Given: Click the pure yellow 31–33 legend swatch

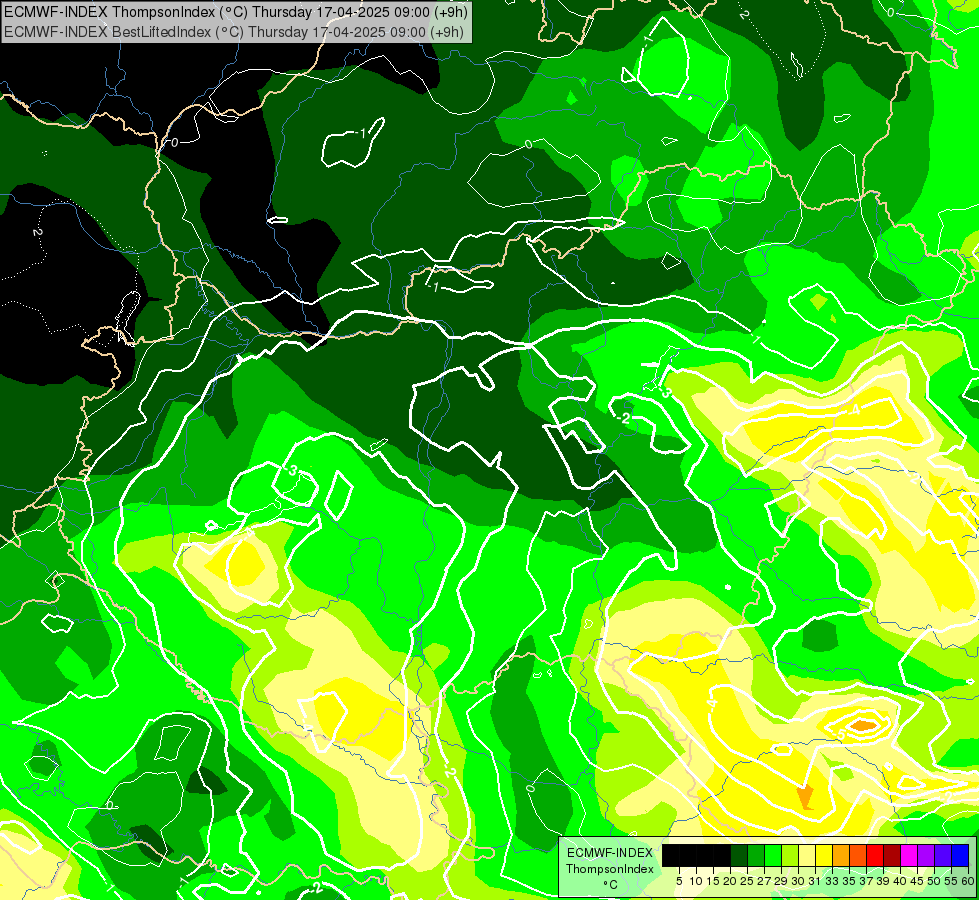Looking at the screenshot, I should click(x=824, y=855).
